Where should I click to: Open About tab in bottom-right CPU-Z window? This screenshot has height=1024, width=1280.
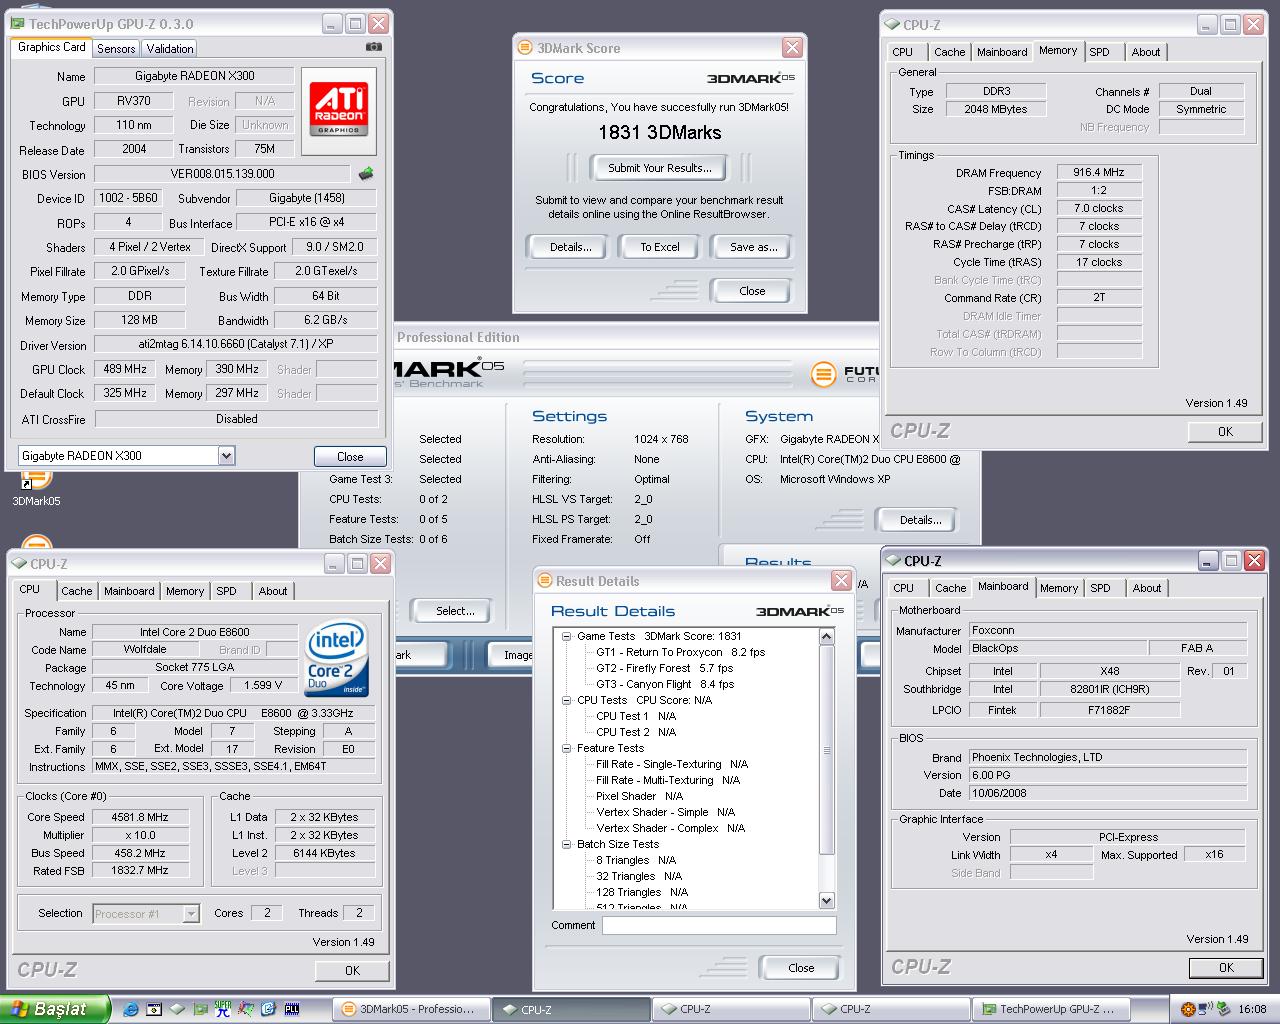[1147, 588]
